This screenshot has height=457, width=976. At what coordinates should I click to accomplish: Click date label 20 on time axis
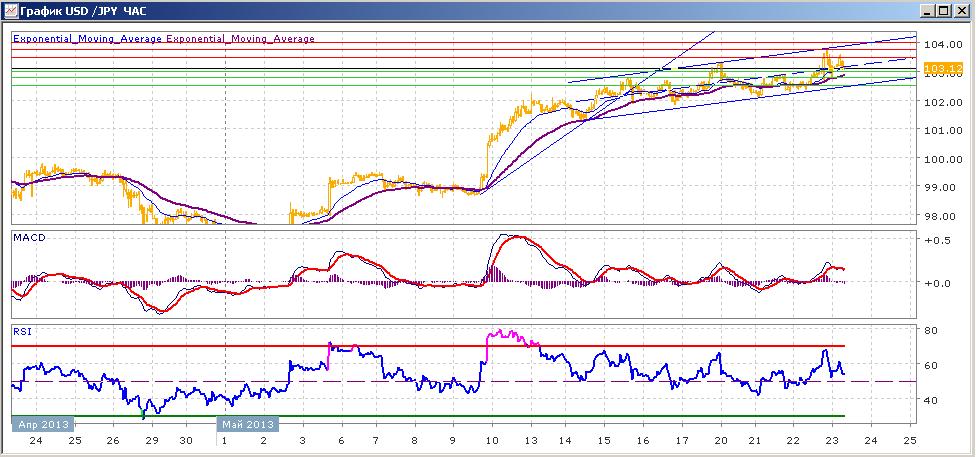(721, 440)
